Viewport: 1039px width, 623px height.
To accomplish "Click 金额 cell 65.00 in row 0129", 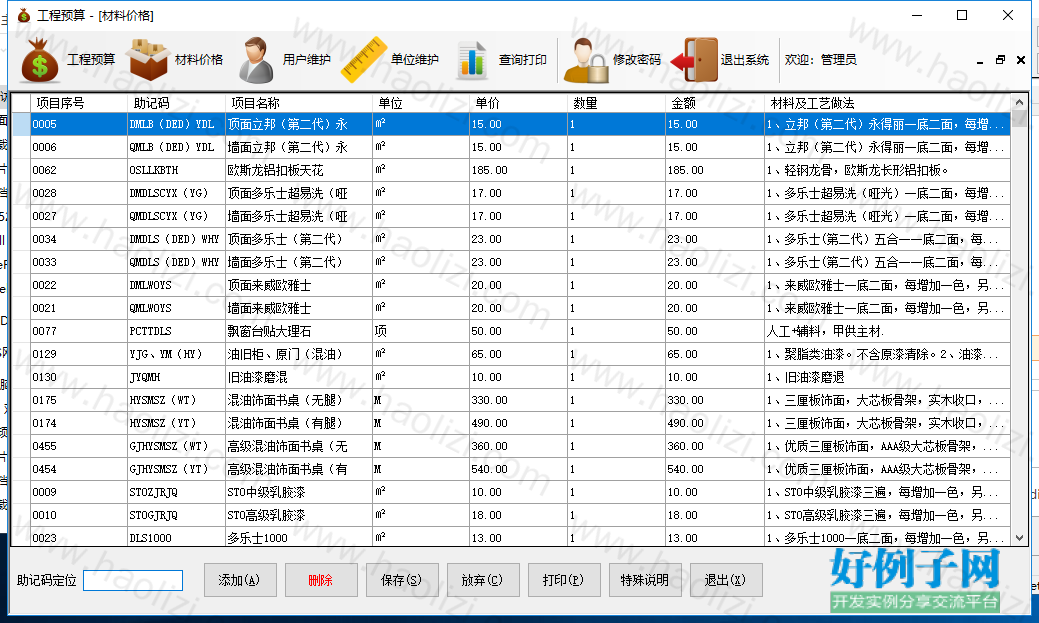I will (714, 355).
